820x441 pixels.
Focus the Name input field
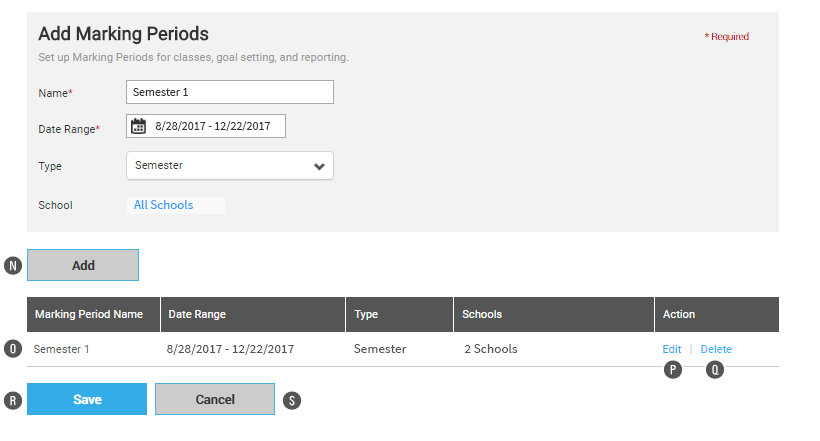pyautogui.click(x=230, y=92)
